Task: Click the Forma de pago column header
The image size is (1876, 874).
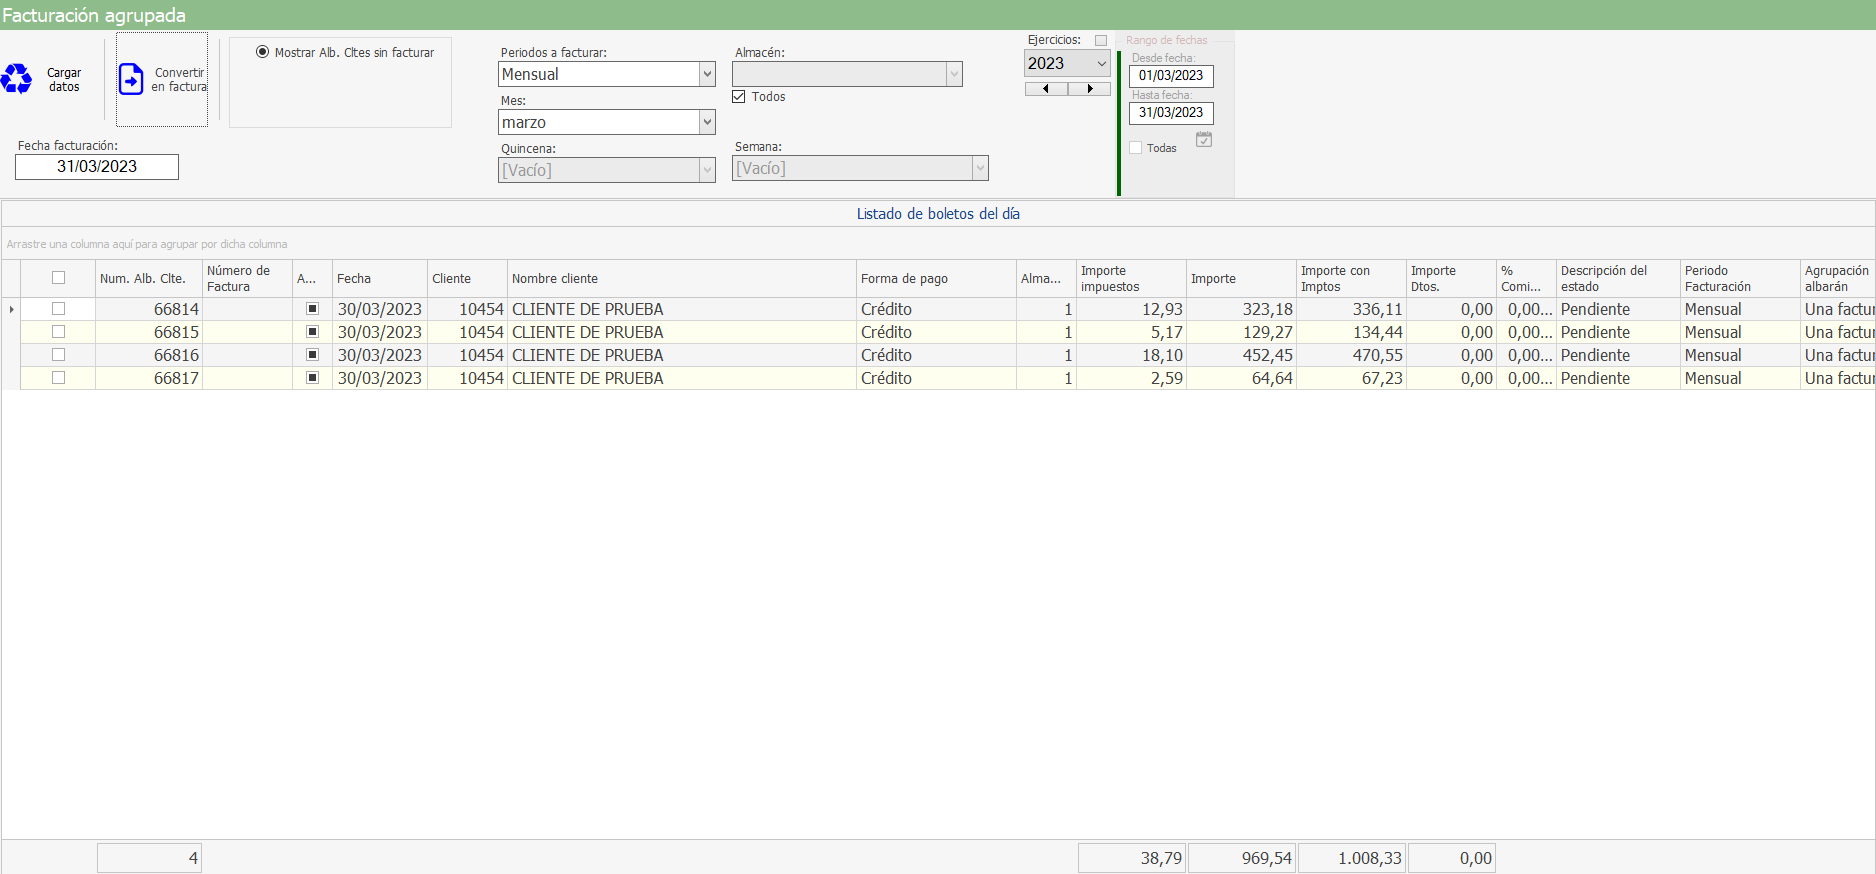Action: point(935,279)
